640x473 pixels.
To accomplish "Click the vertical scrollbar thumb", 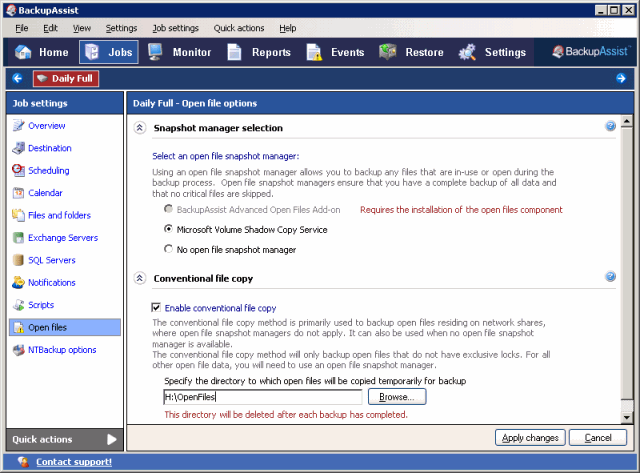I will pyautogui.click(x=627, y=263).
